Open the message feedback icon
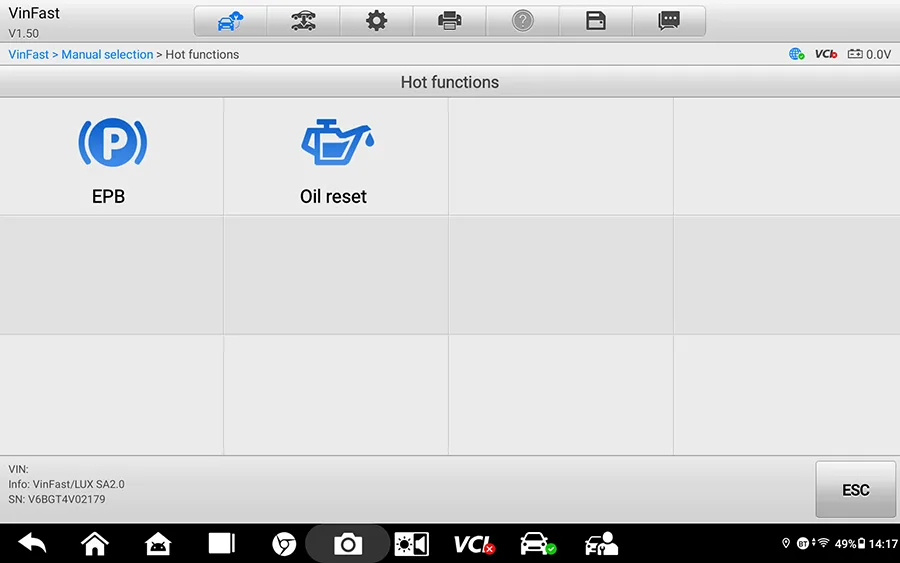Viewport: 900px width, 563px height. [x=669, y=21]
